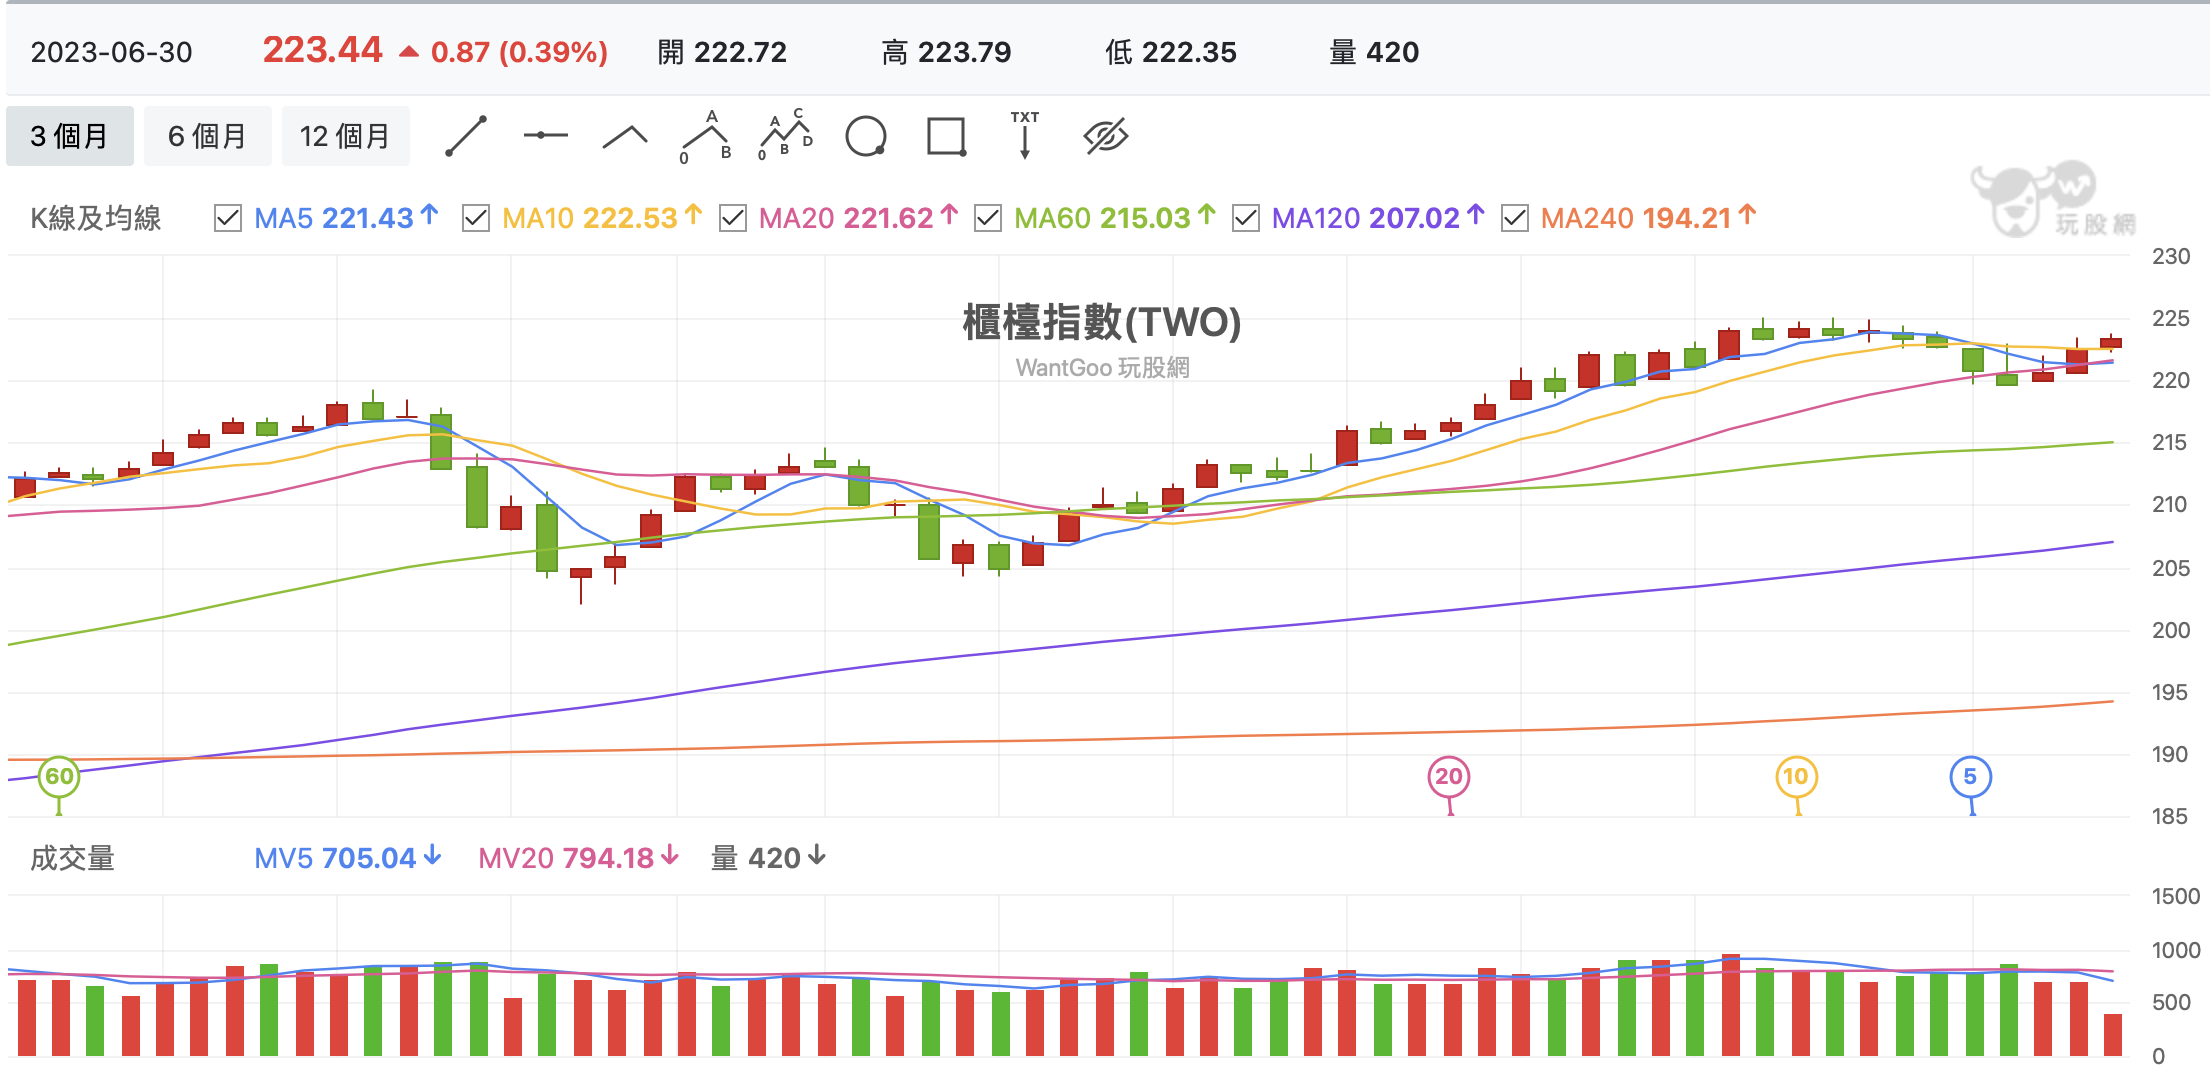
Task: Click the last candlestick on the chart
Action: pyautogui.click(x=2111, y=342)
